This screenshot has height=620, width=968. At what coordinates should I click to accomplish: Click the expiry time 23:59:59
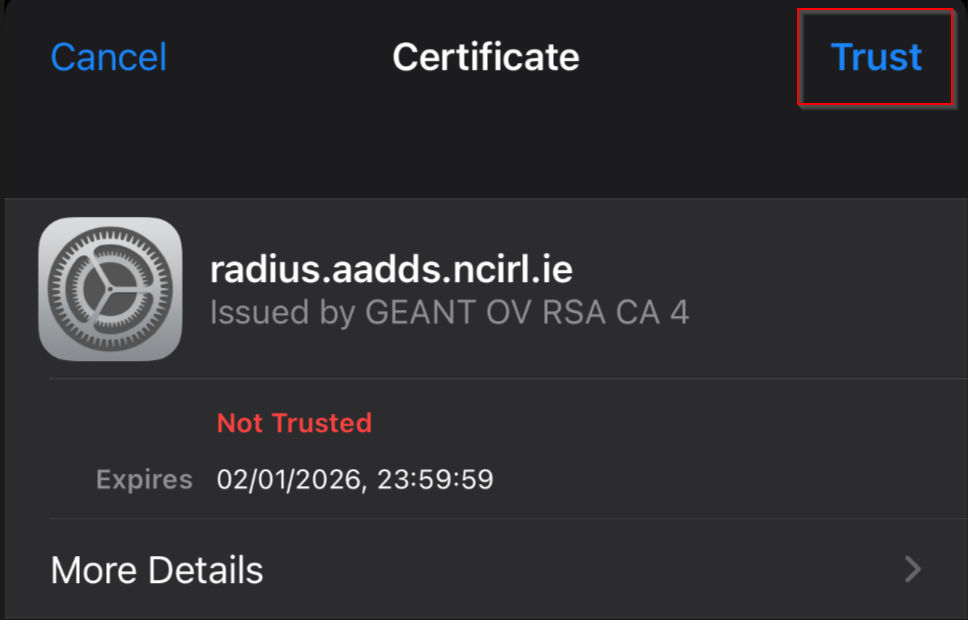(435, 479)
